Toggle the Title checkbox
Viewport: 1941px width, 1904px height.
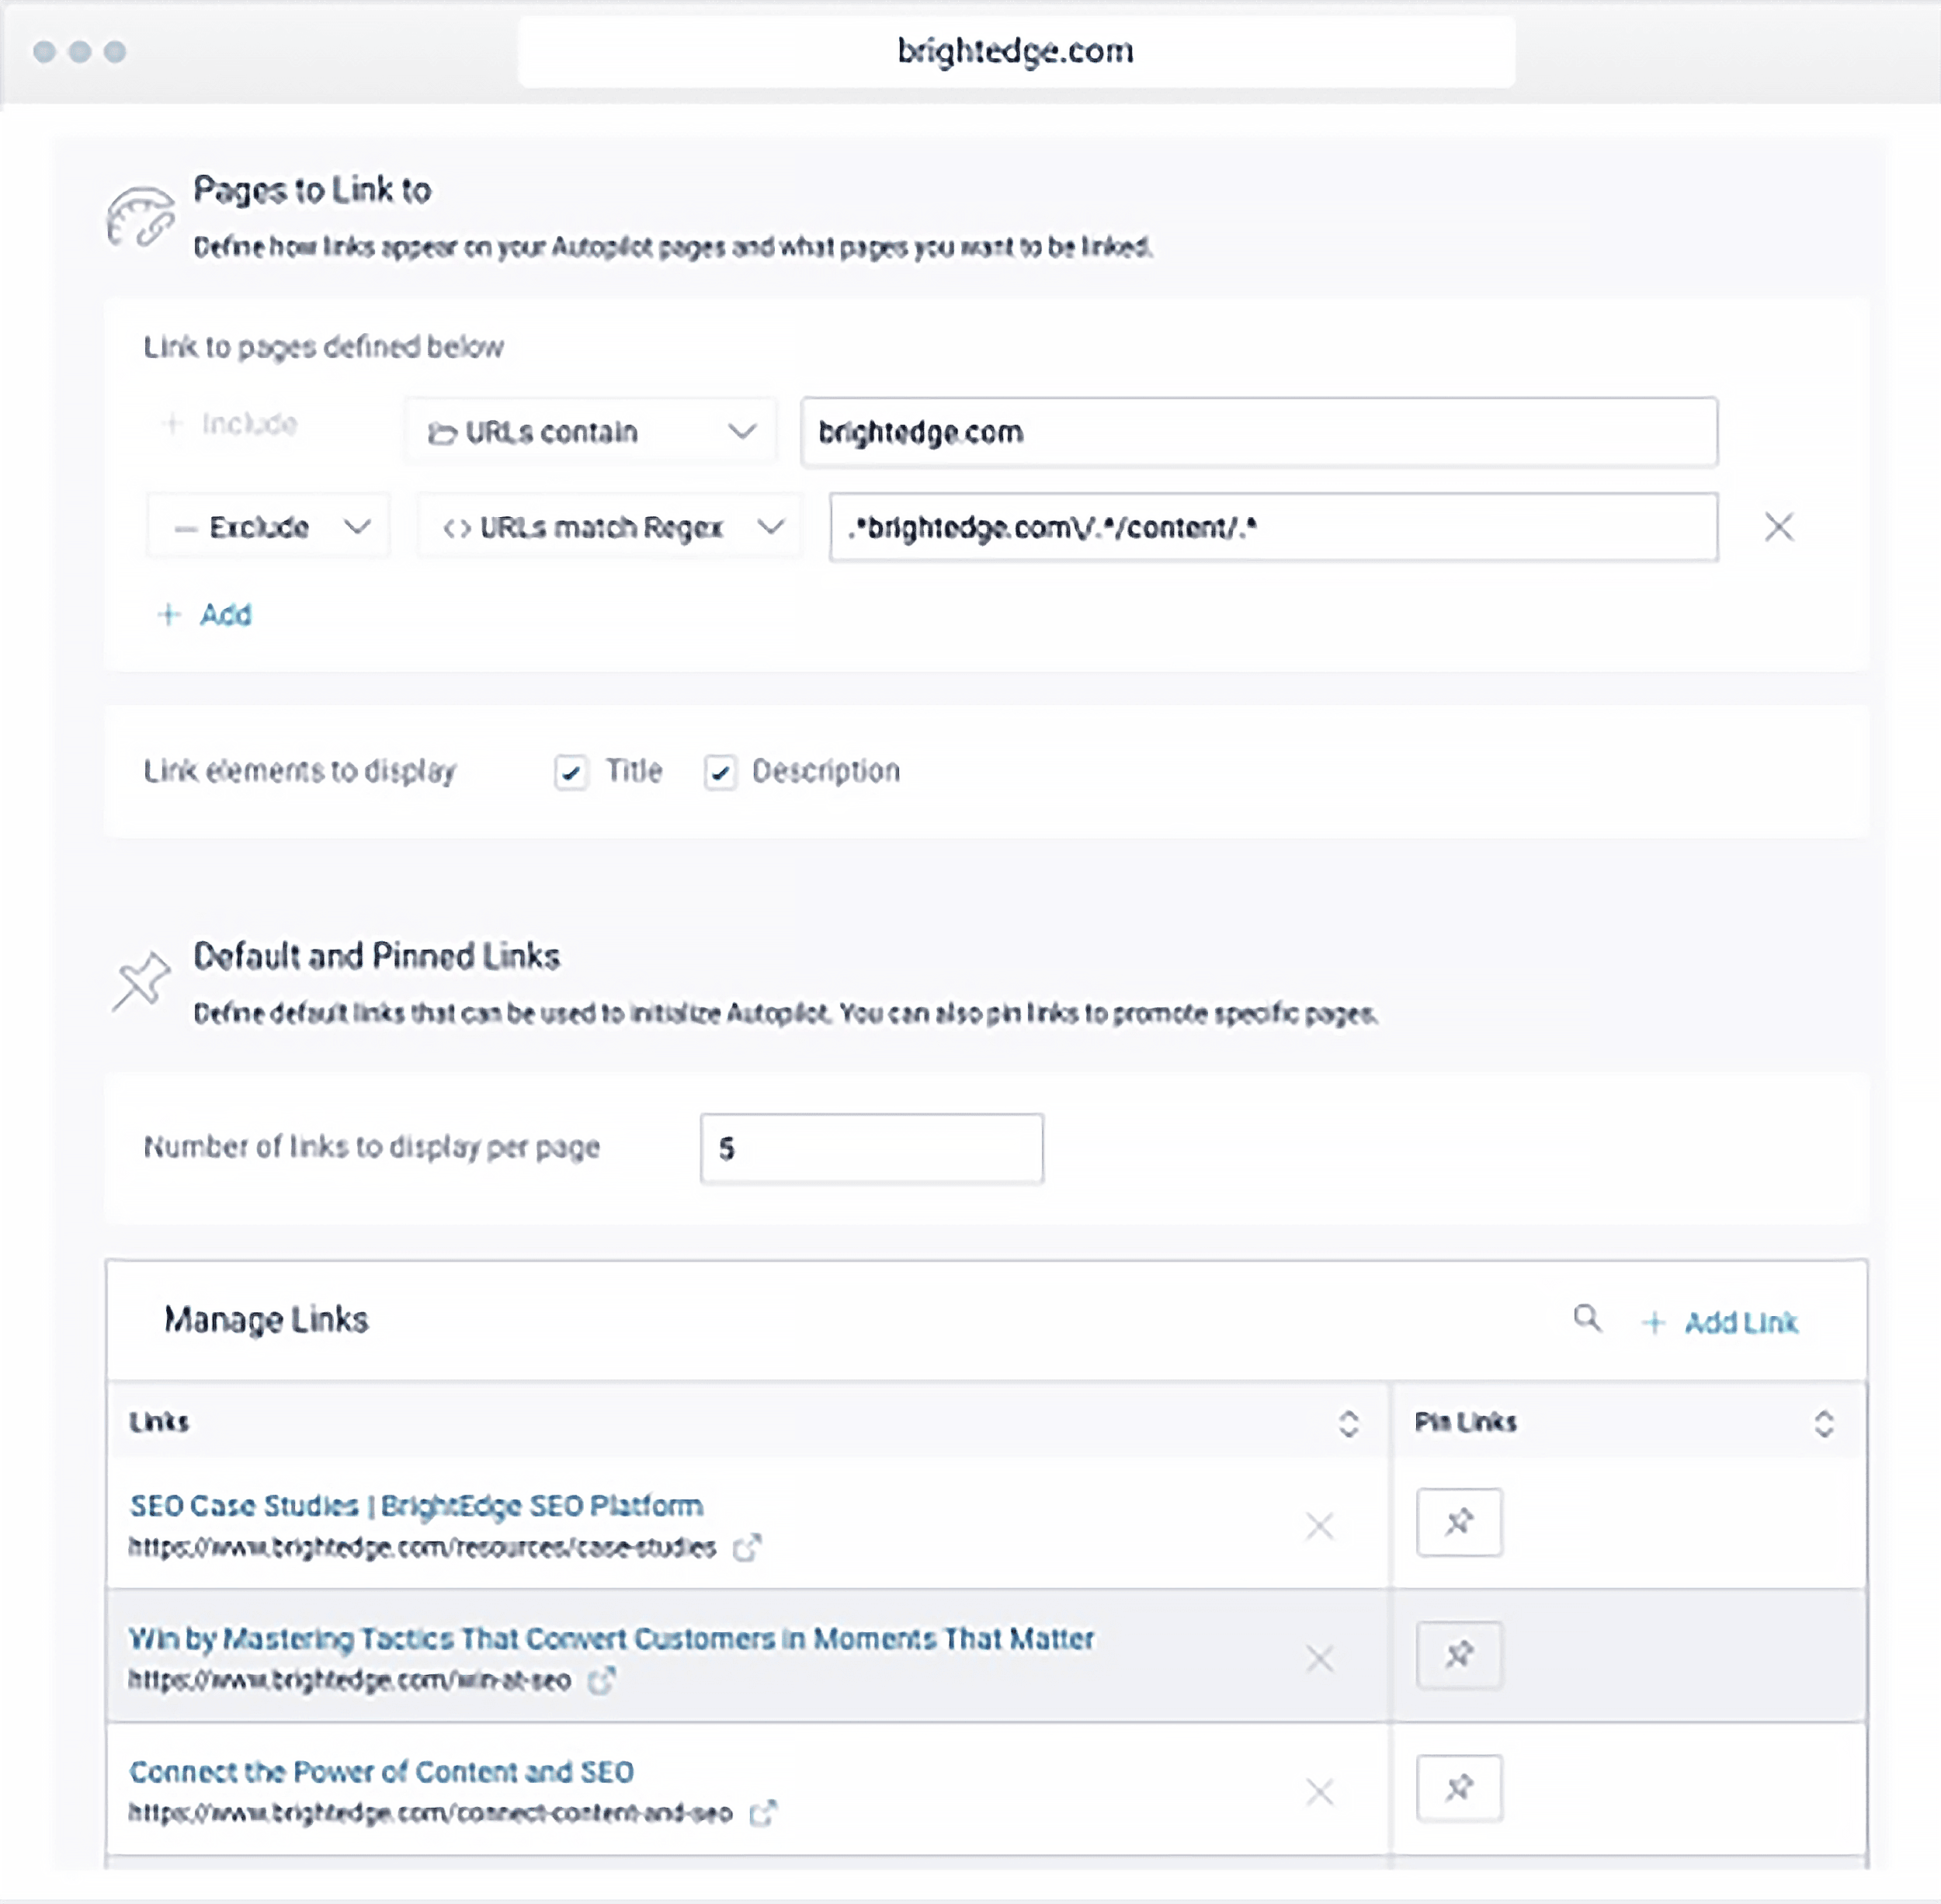(x=571, y=772)
